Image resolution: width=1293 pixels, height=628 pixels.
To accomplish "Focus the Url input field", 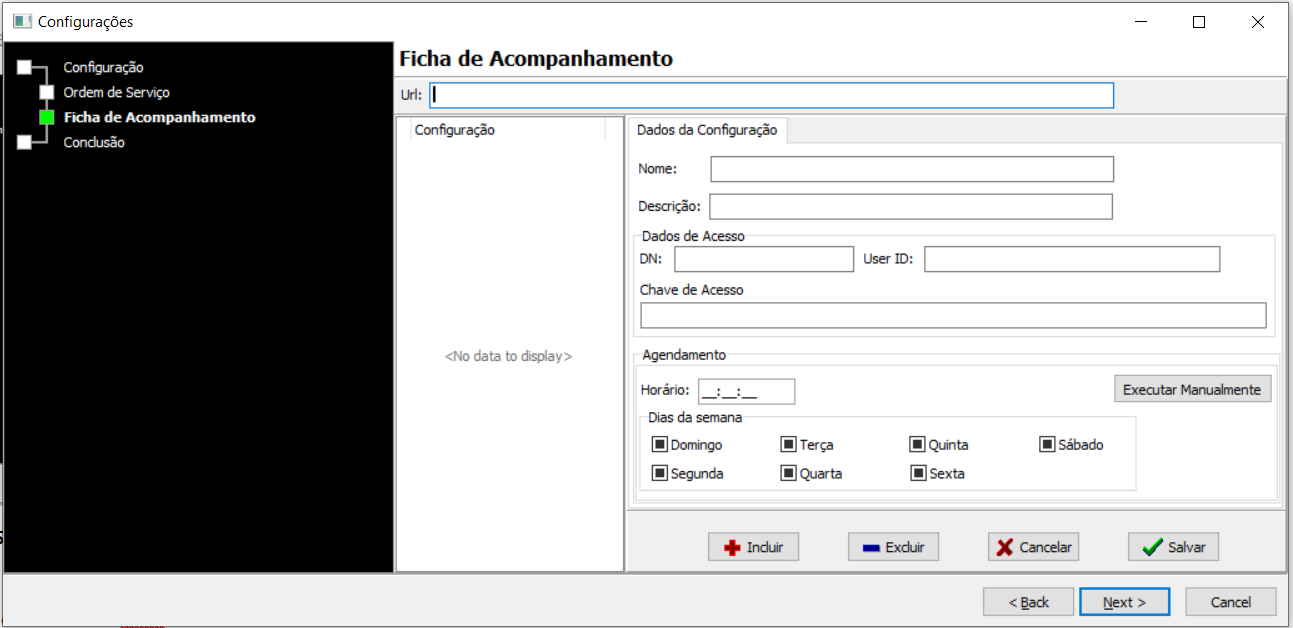I will click(x=771, y=95).
